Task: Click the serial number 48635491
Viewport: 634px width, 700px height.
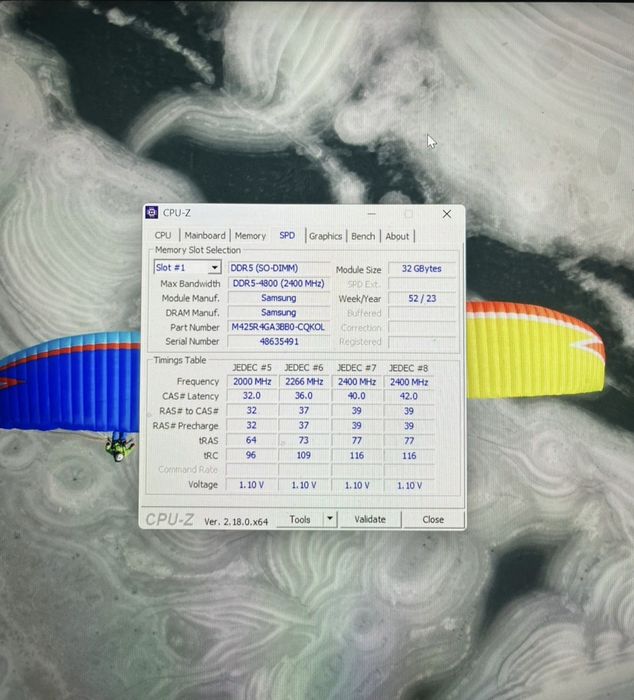Action: [x=279, y=342]
